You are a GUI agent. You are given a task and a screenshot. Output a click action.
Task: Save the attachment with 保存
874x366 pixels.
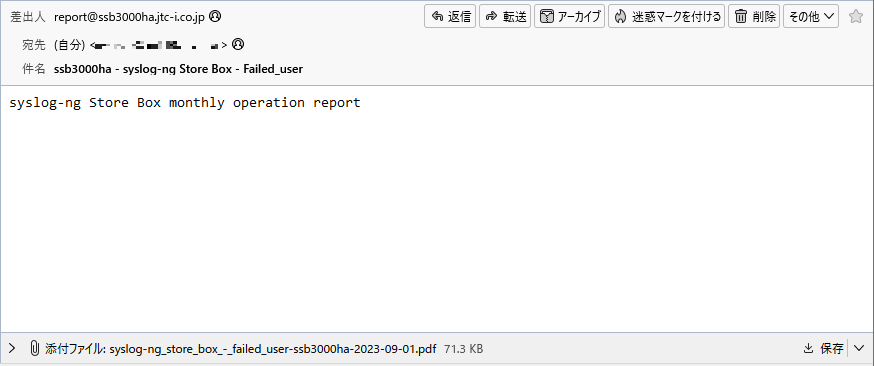click(823, 349)
